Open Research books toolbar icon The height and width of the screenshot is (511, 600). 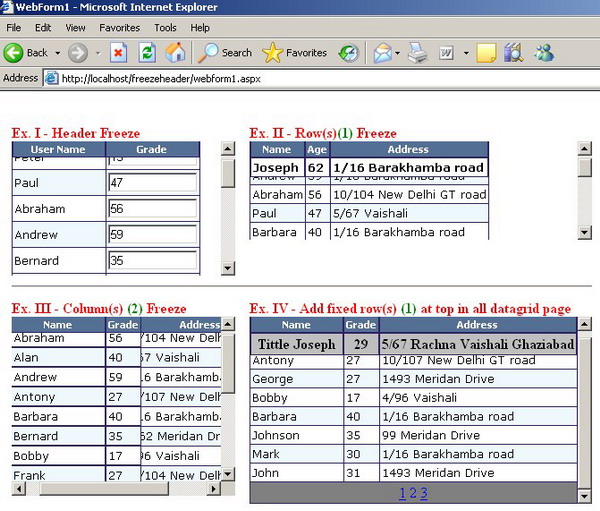pyautogui.click(x=513, y=53)
